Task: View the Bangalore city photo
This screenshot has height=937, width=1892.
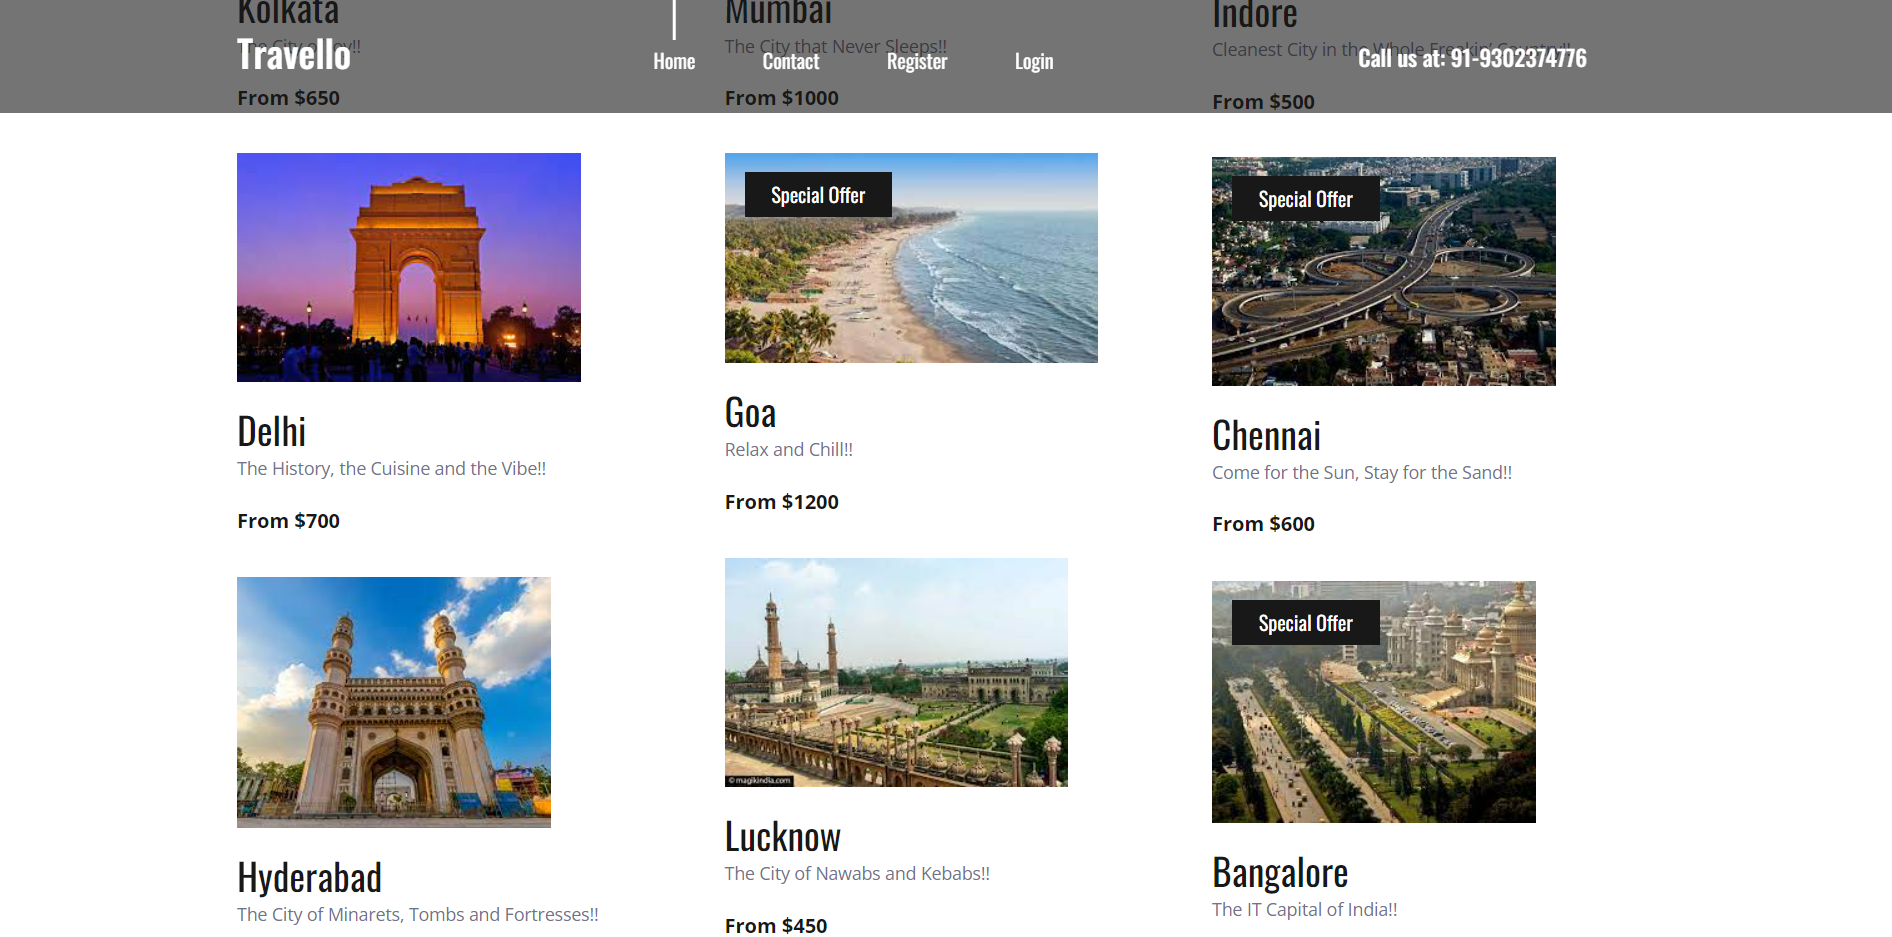Action: click(1373, 702)
